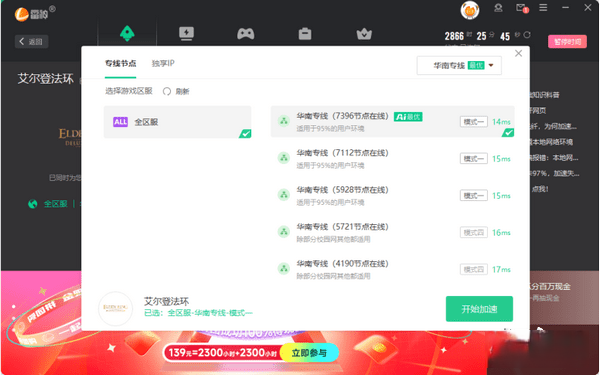The height and width of the screenshot is (375, 600).
Task: Open 模式四 selector on the 16ms row
Action: click(x=474, y=232)
